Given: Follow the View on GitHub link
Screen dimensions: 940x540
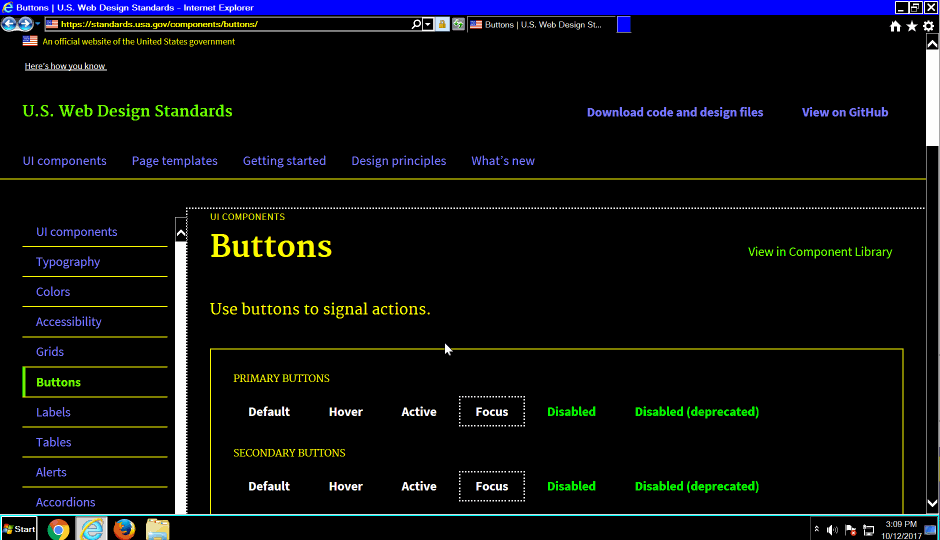Looking at the screenshot, I should (x=845, y=112).
